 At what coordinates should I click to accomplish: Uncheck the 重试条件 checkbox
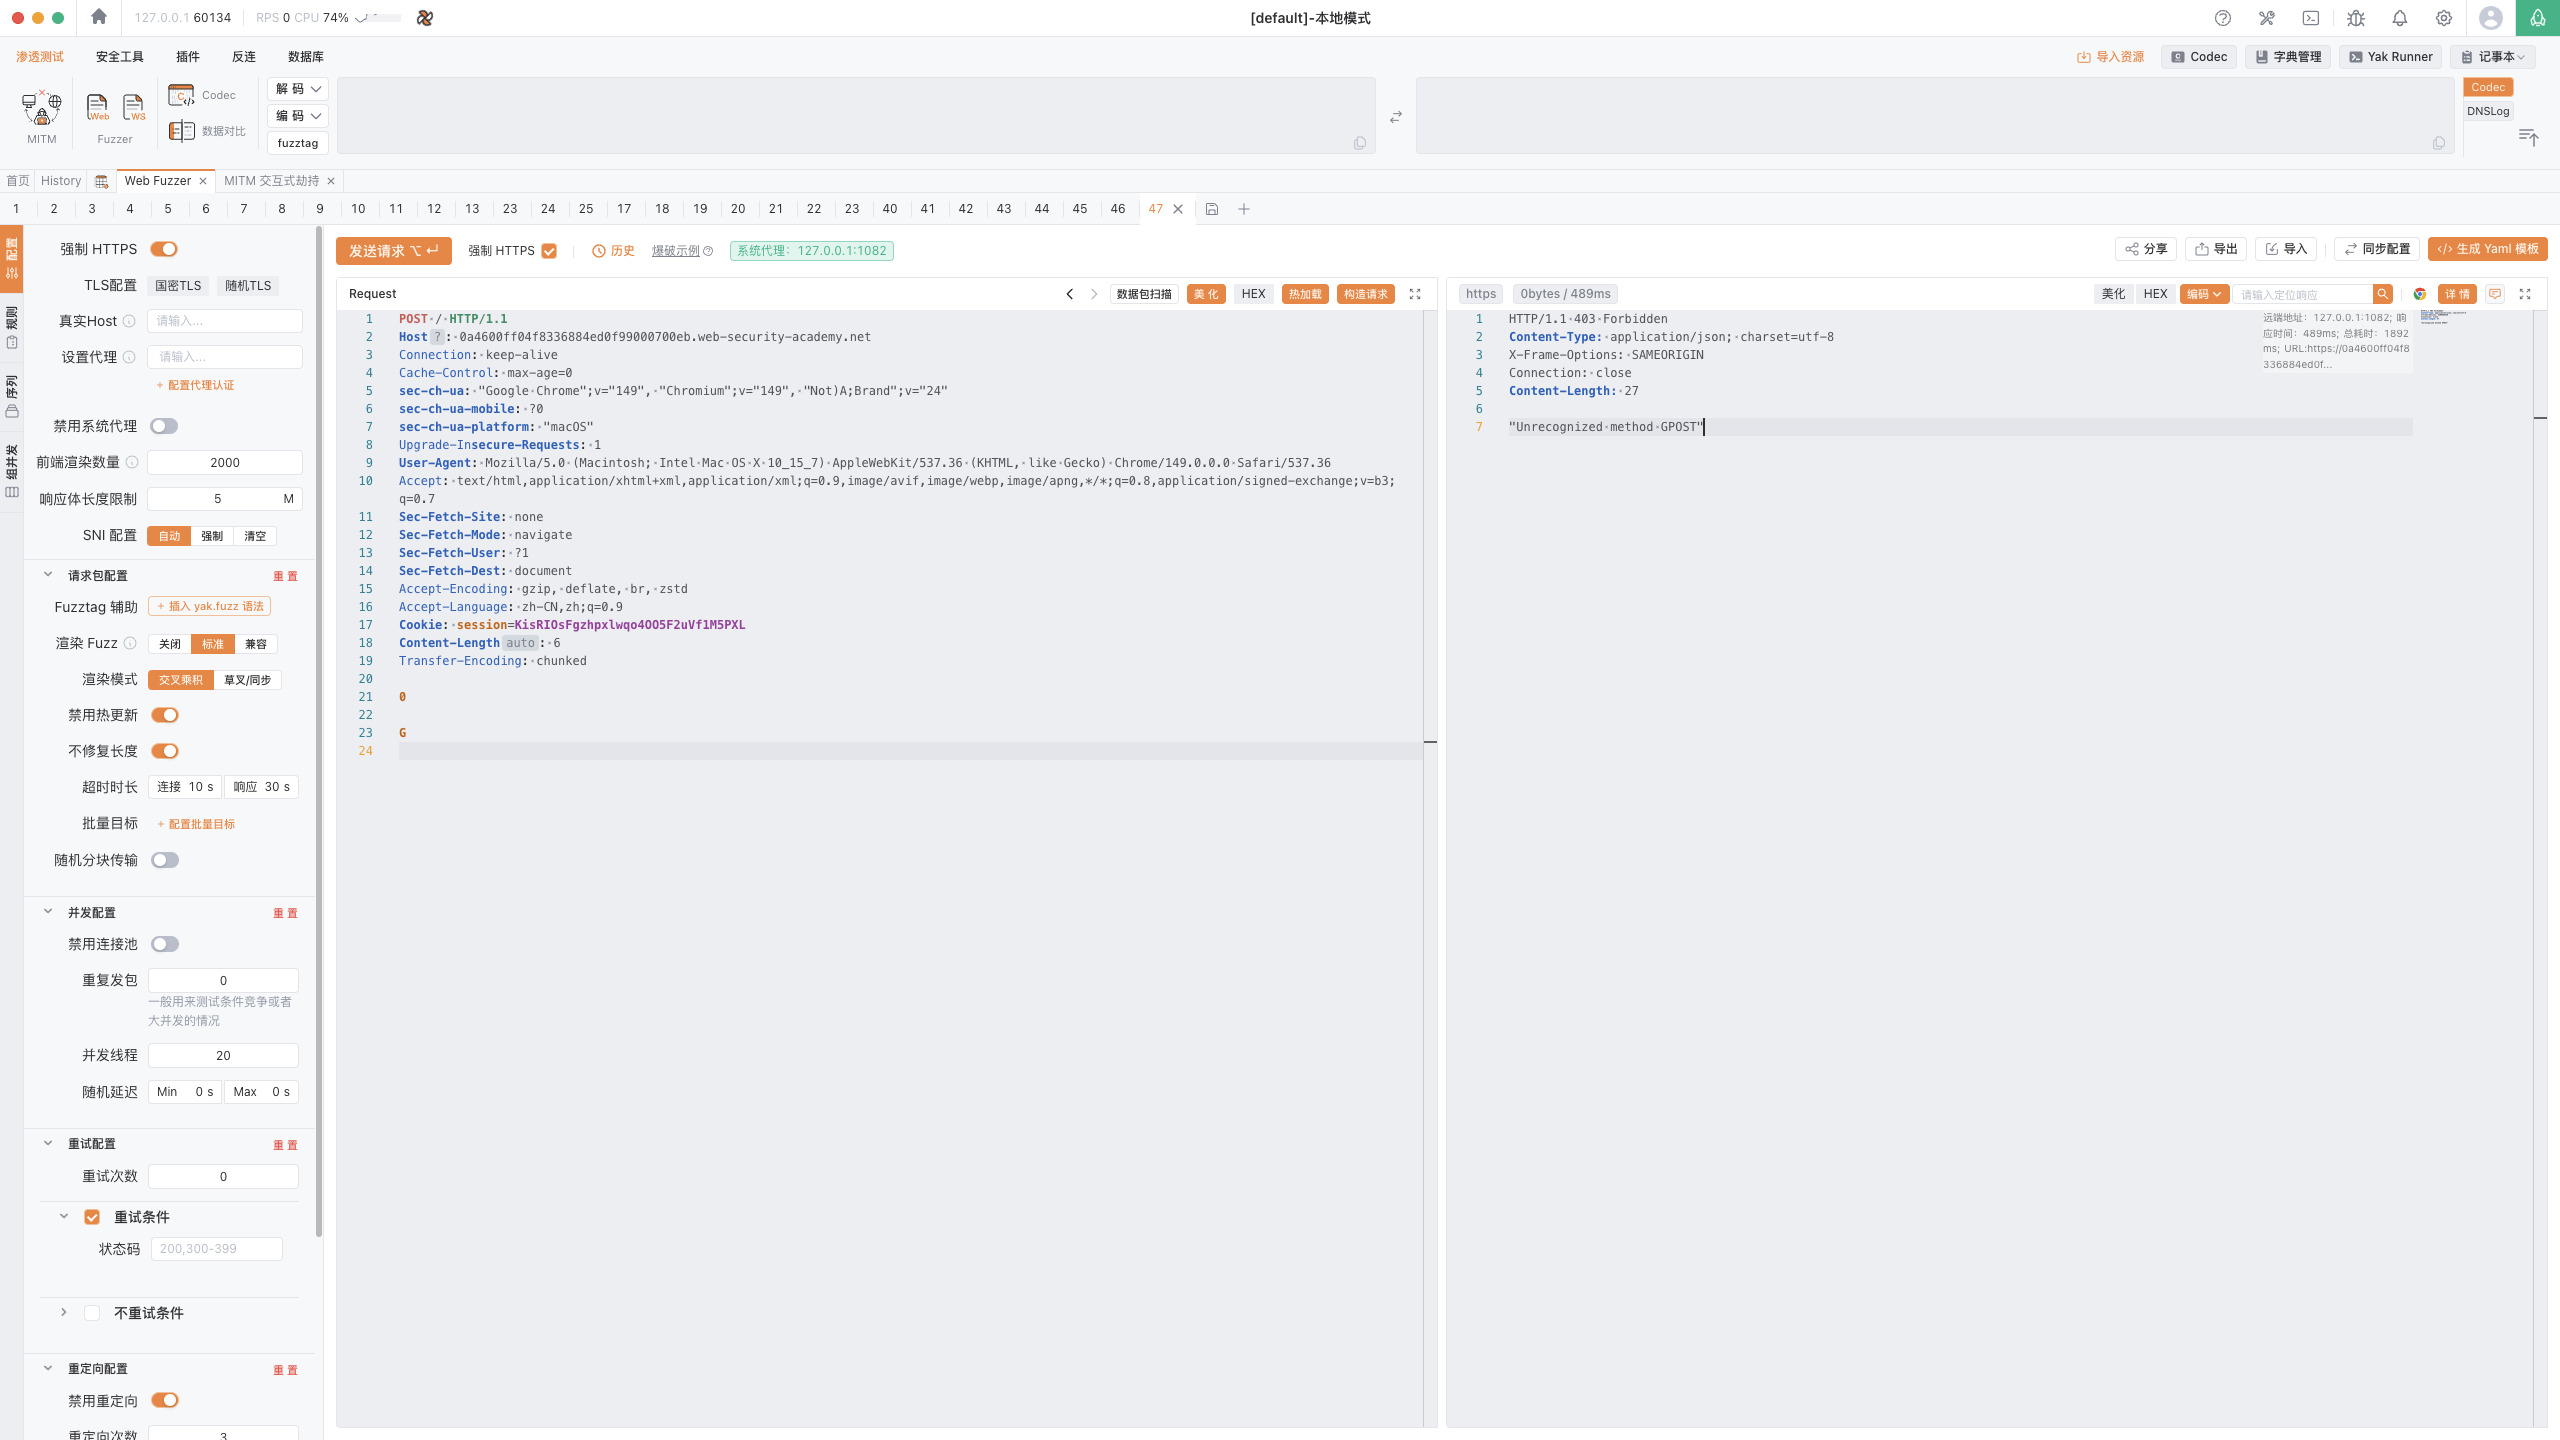(92, 1217)
